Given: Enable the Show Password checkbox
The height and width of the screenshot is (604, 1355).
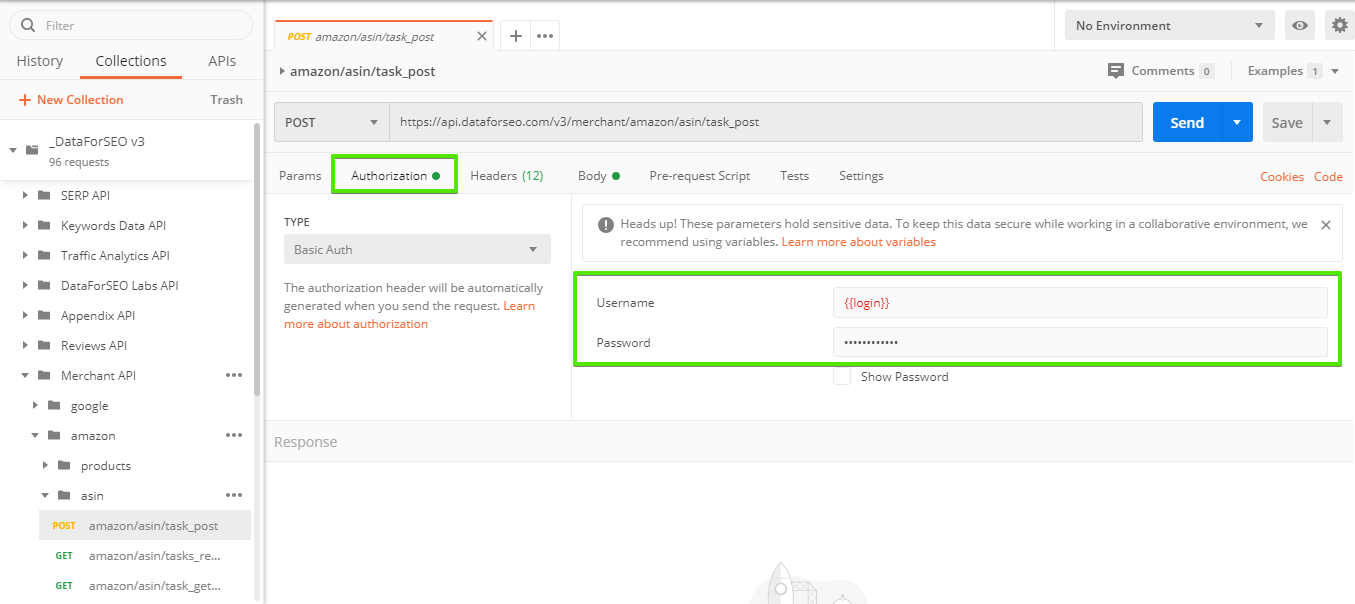Looking at the screenshot, I should pyautogui.click(x=842, y=377).
